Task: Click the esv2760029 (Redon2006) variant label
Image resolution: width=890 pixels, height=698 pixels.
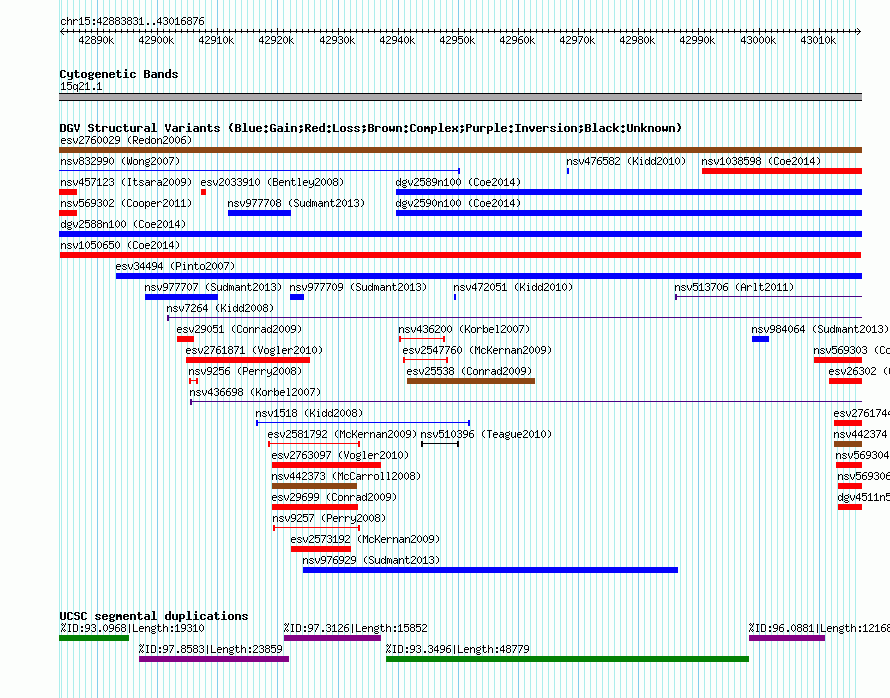Action: tap(126, 140)
